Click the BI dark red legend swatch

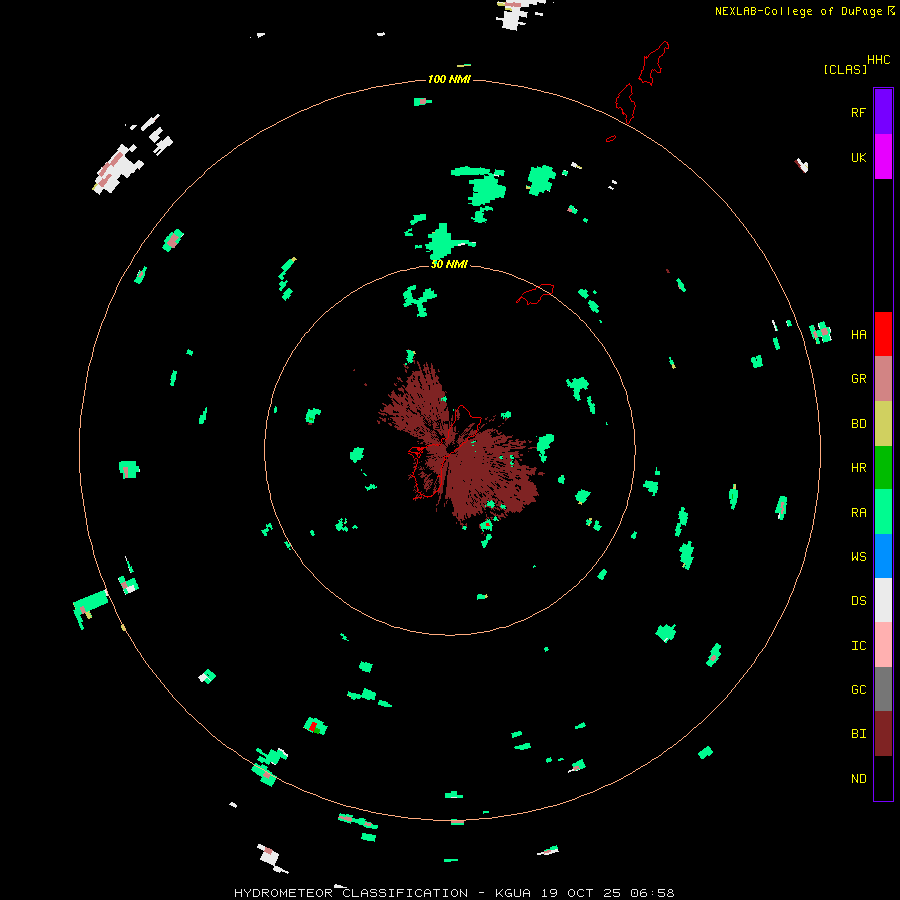[x=883, y=734]
